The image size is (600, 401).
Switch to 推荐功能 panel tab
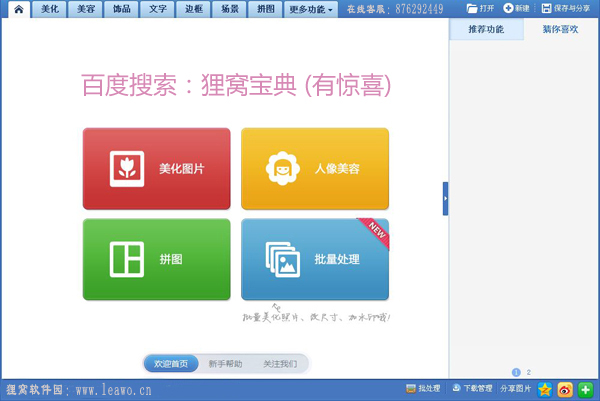486,29
